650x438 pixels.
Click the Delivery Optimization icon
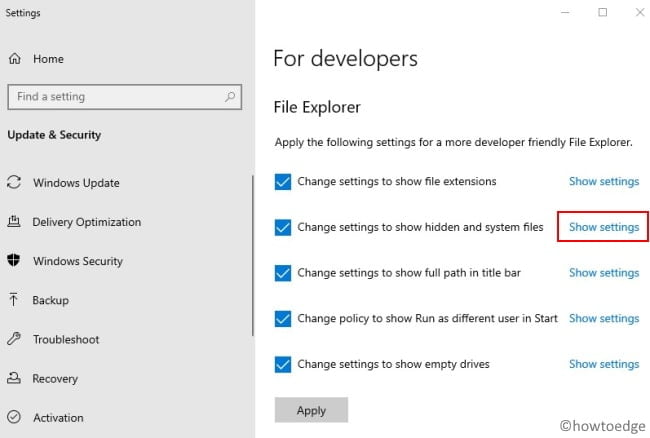click(14, 221)
